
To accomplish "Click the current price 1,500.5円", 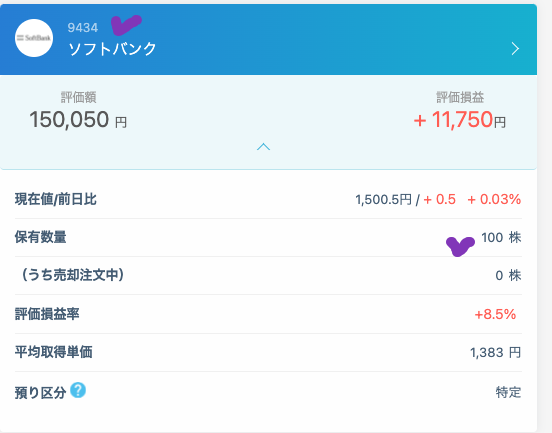I will coord(383,200).
